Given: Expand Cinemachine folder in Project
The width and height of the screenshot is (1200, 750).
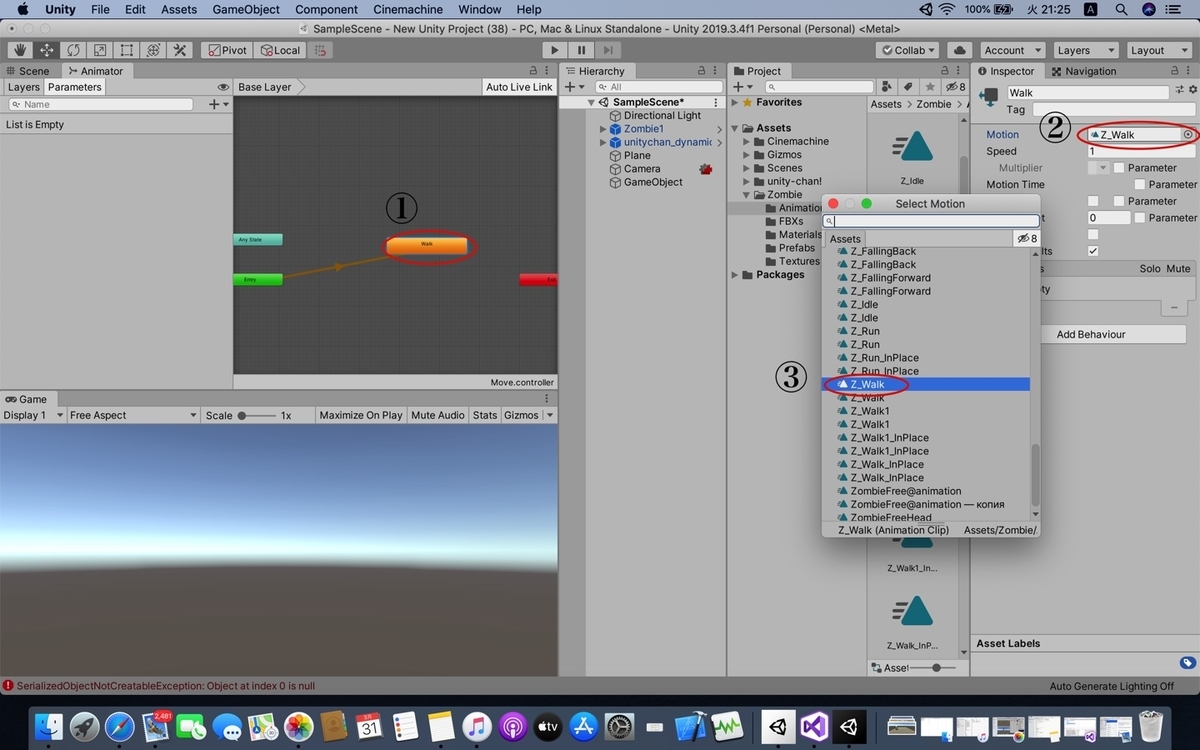Looking at the screenshot, I should pos(746,142).
